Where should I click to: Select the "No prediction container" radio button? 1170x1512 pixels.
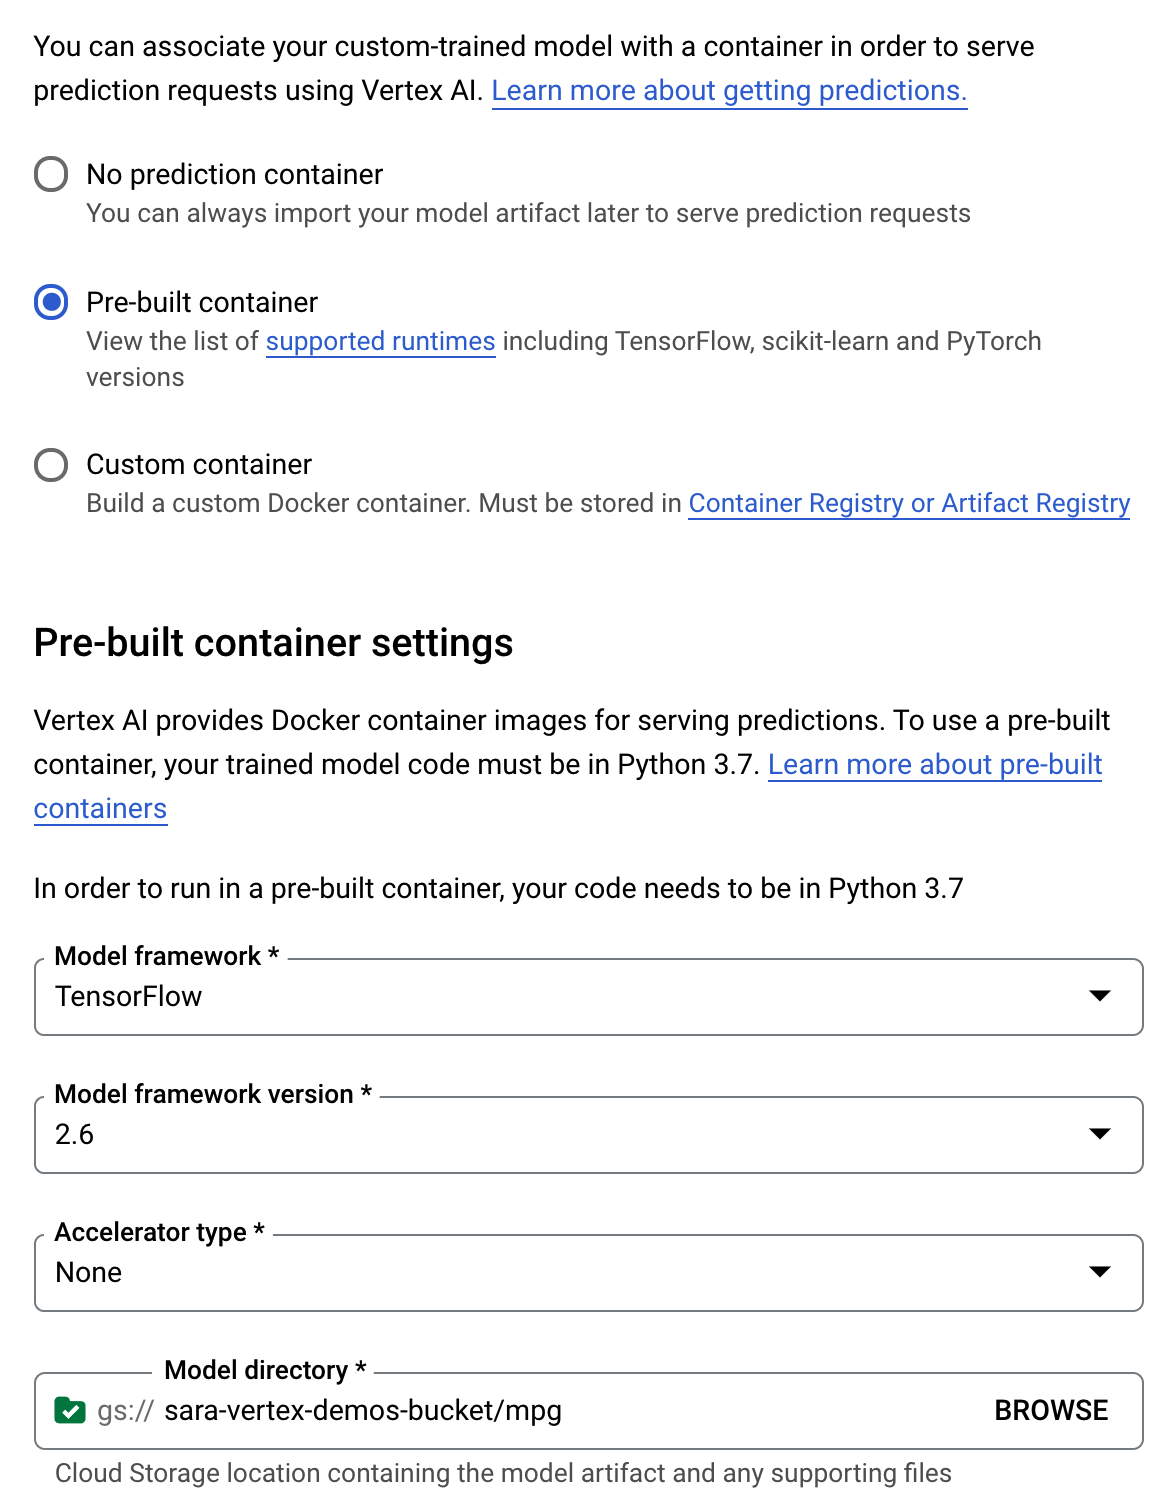(x=52, y=174)
